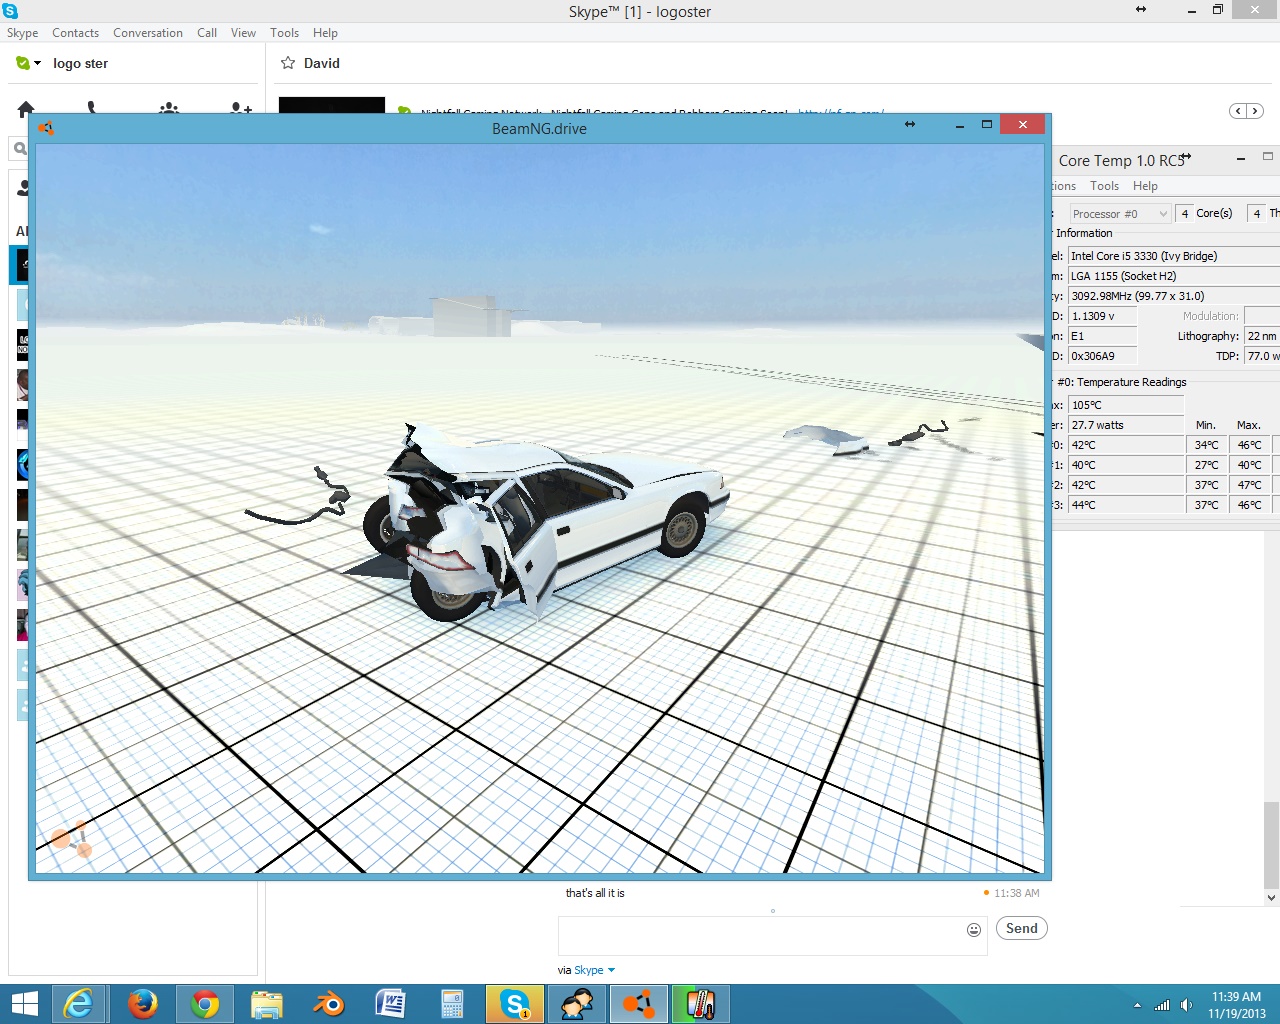Show hidden tray icons arrow

(1137, 1005)
